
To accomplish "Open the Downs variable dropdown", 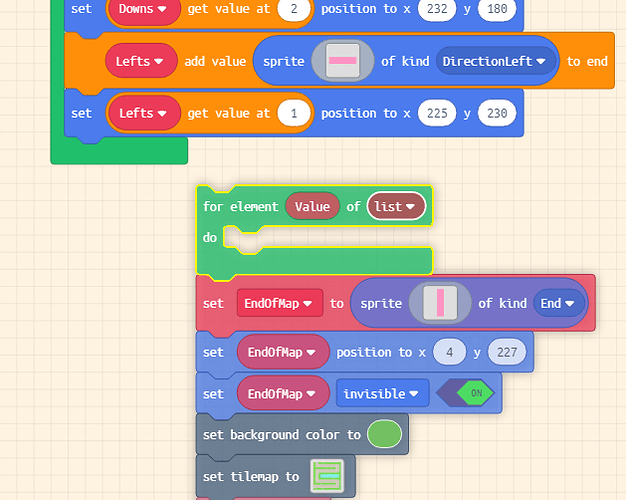I will pyautogui.click(x=143, y=10).
